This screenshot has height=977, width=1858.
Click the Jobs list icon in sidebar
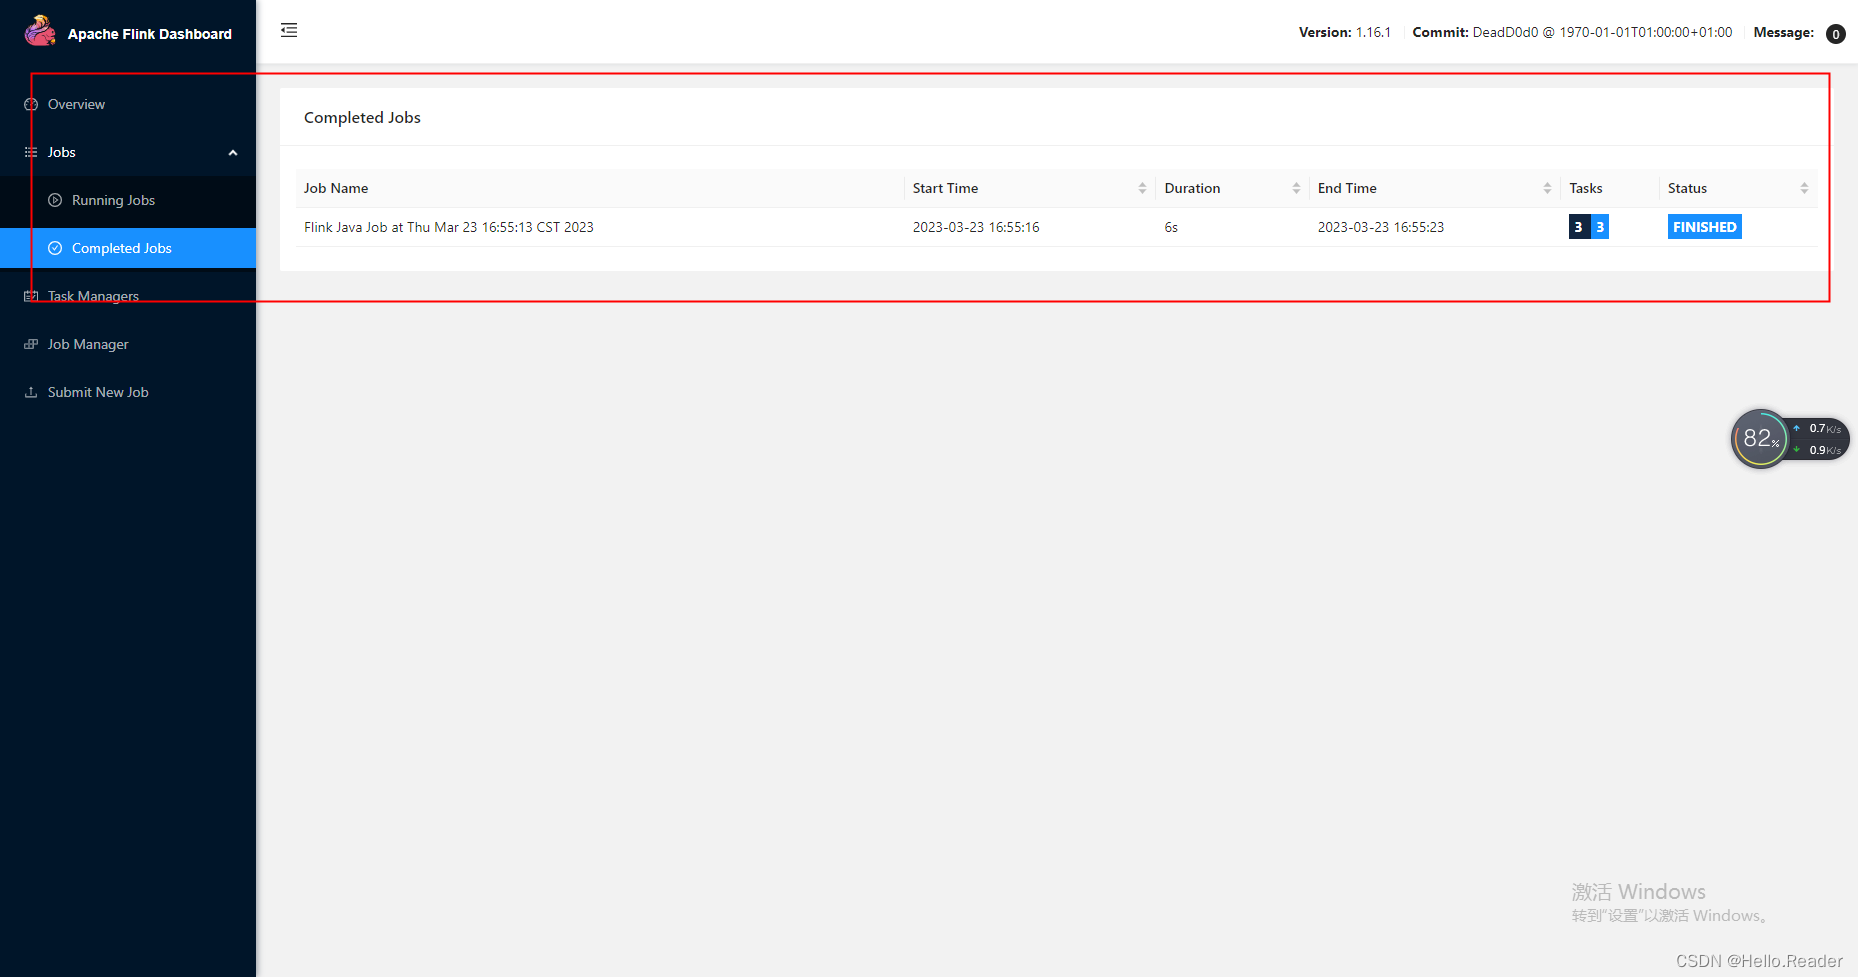[31, 152]
